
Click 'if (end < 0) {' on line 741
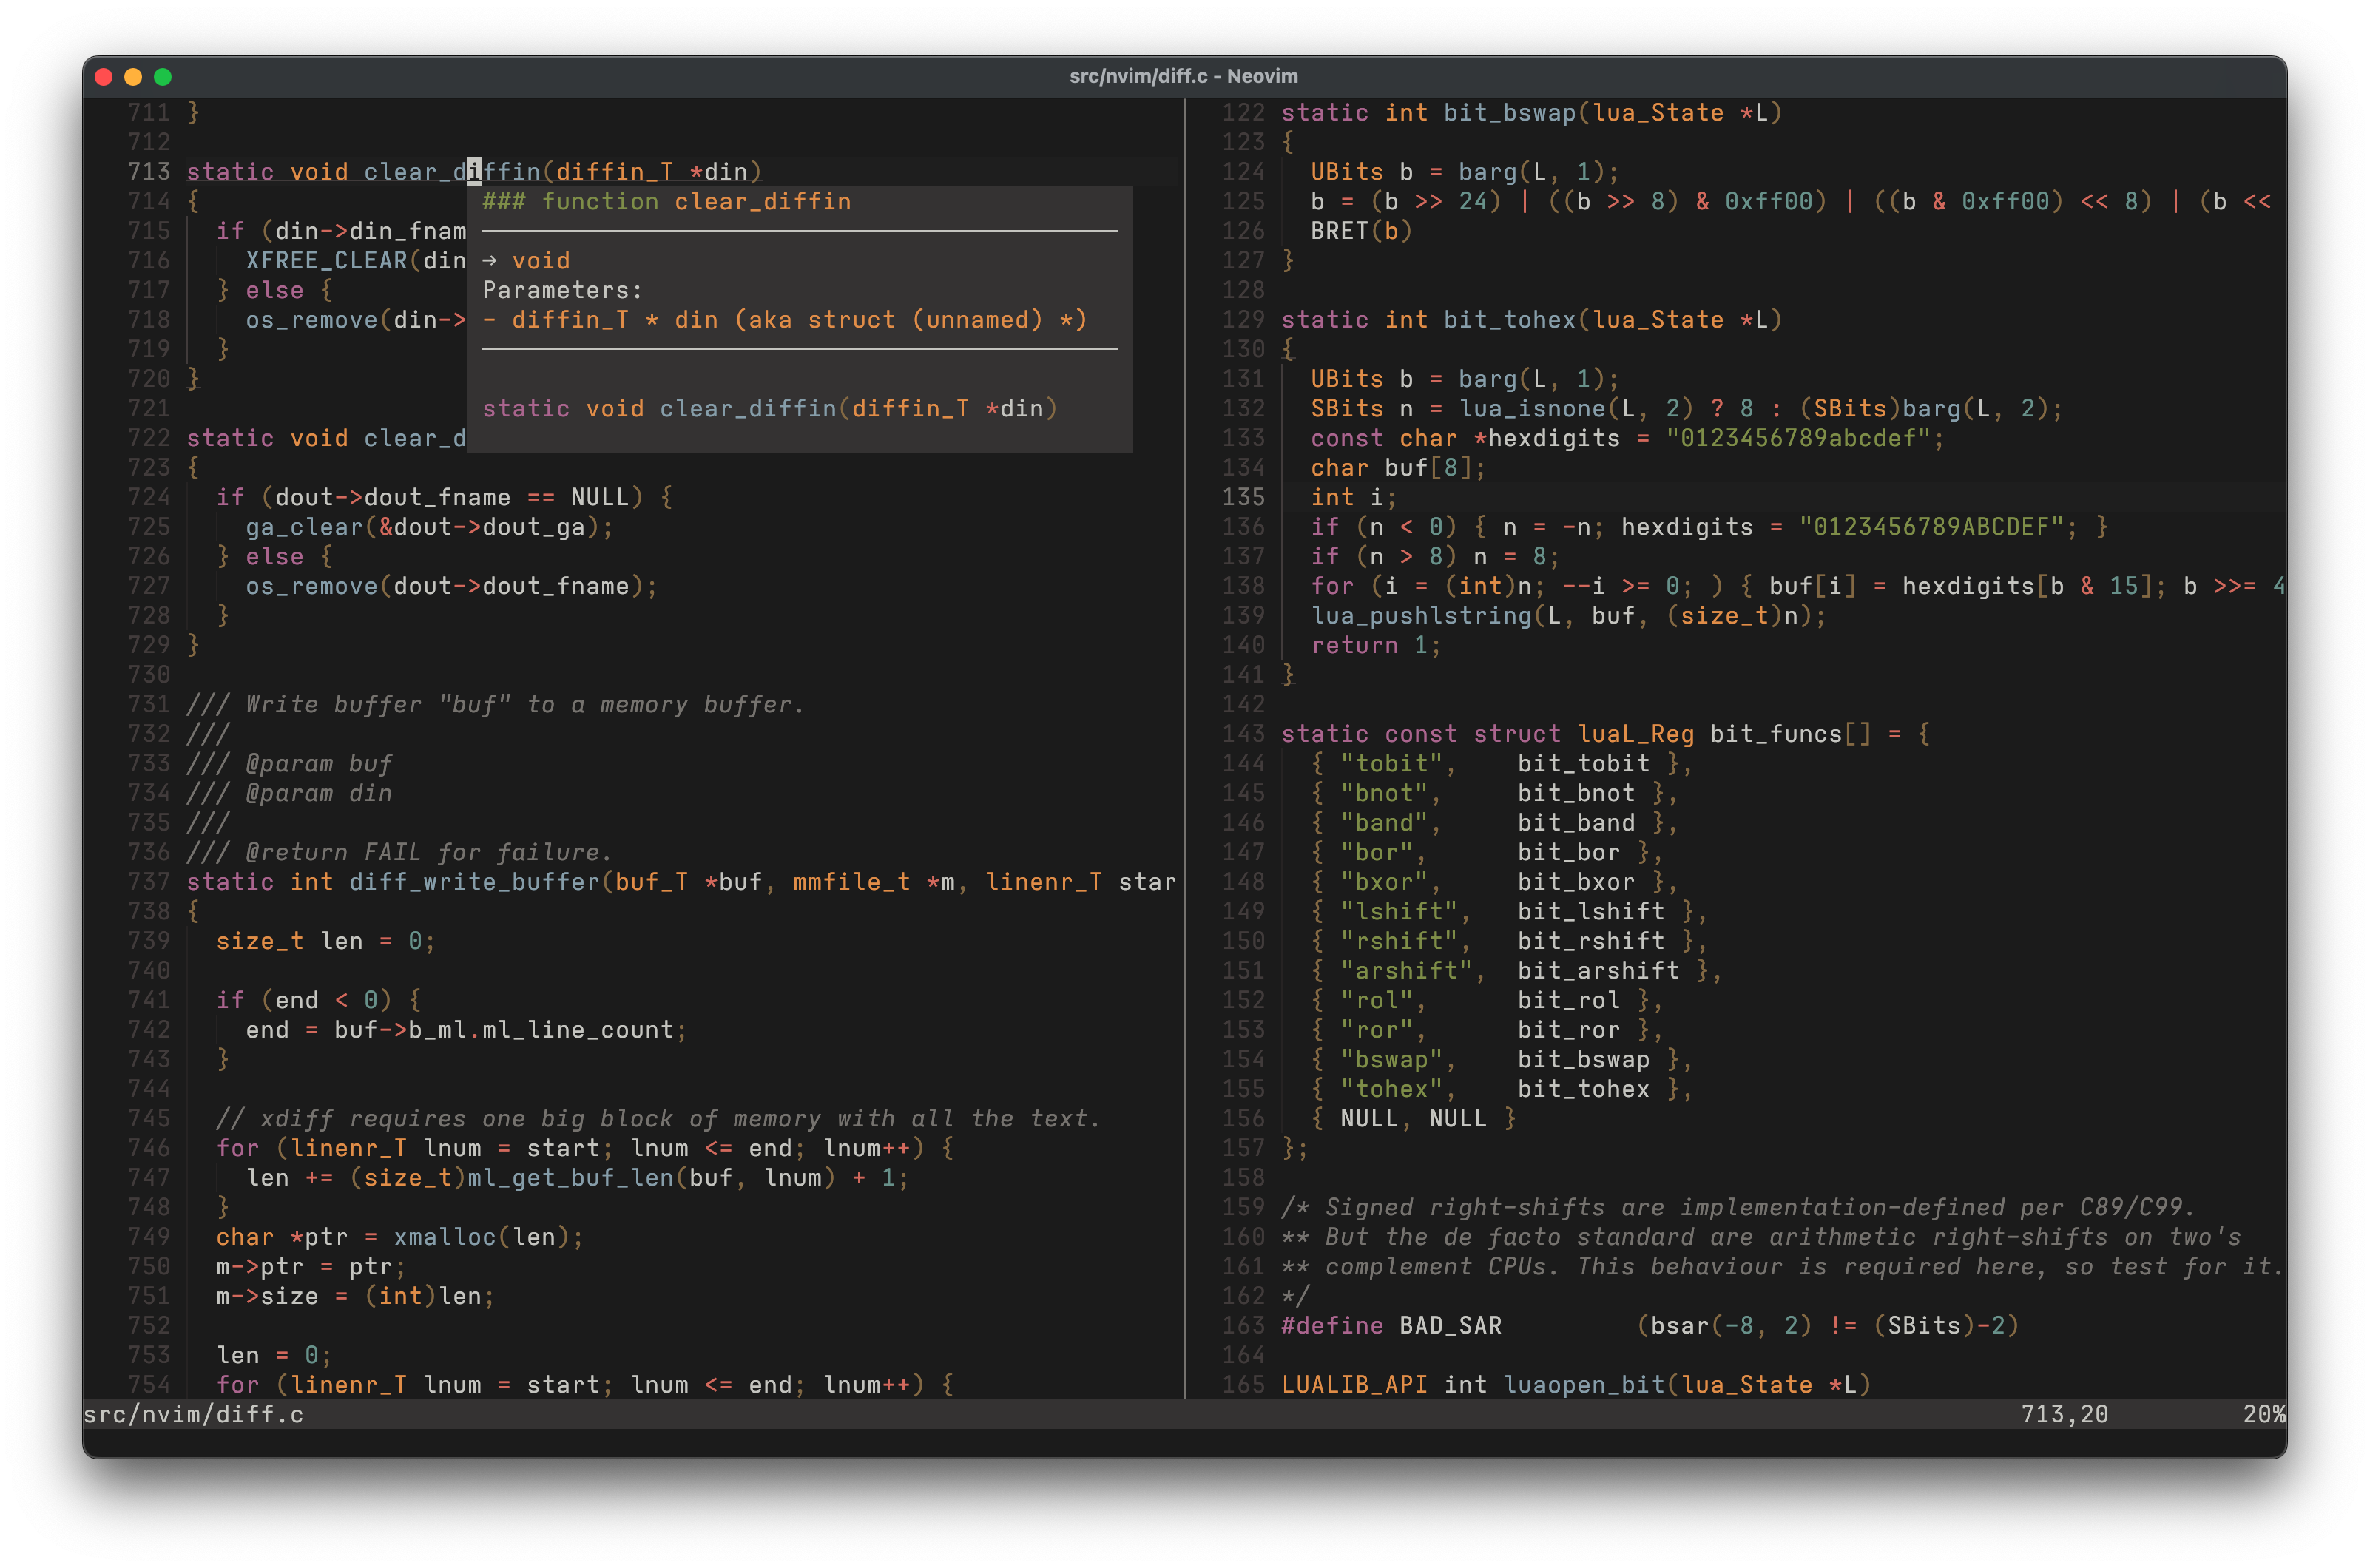pyautogui.click(x=319, y=1000)
